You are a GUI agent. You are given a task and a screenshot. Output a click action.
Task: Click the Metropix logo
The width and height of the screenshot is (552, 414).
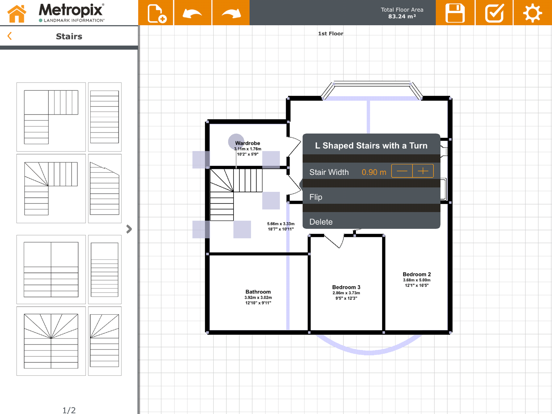click(x=71, y=13)
